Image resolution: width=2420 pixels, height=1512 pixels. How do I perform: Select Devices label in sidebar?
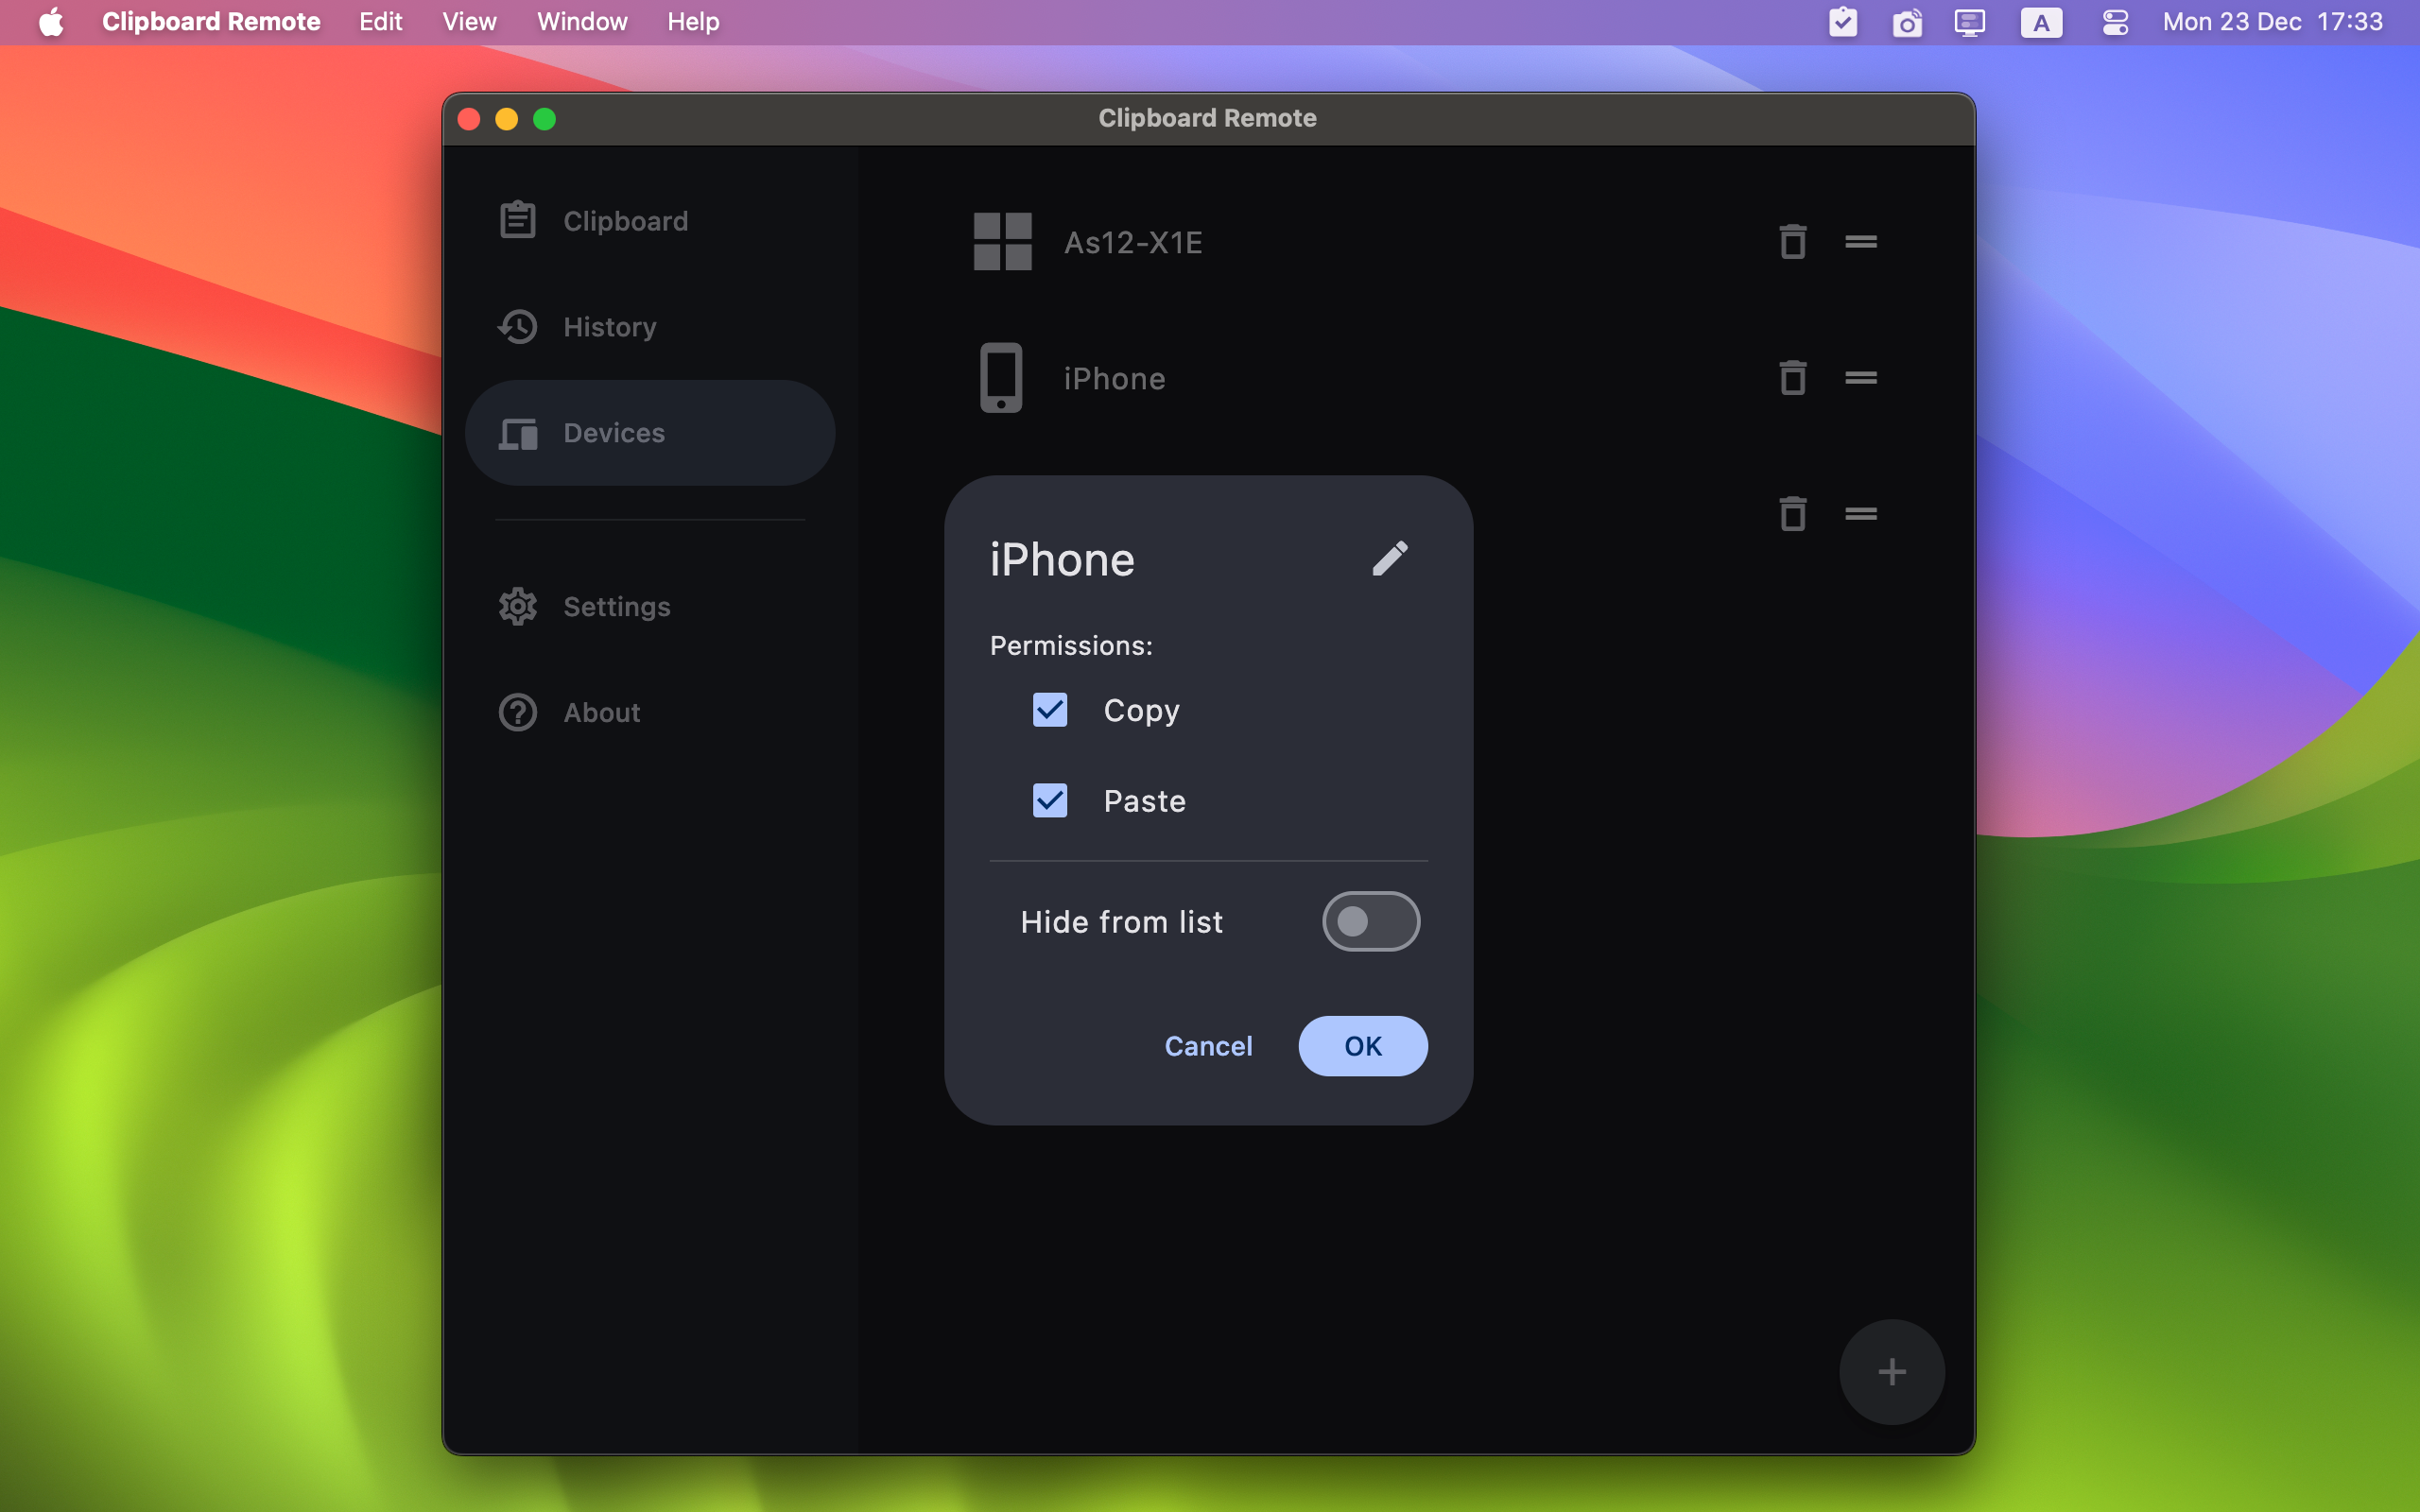tap(613, 433)
